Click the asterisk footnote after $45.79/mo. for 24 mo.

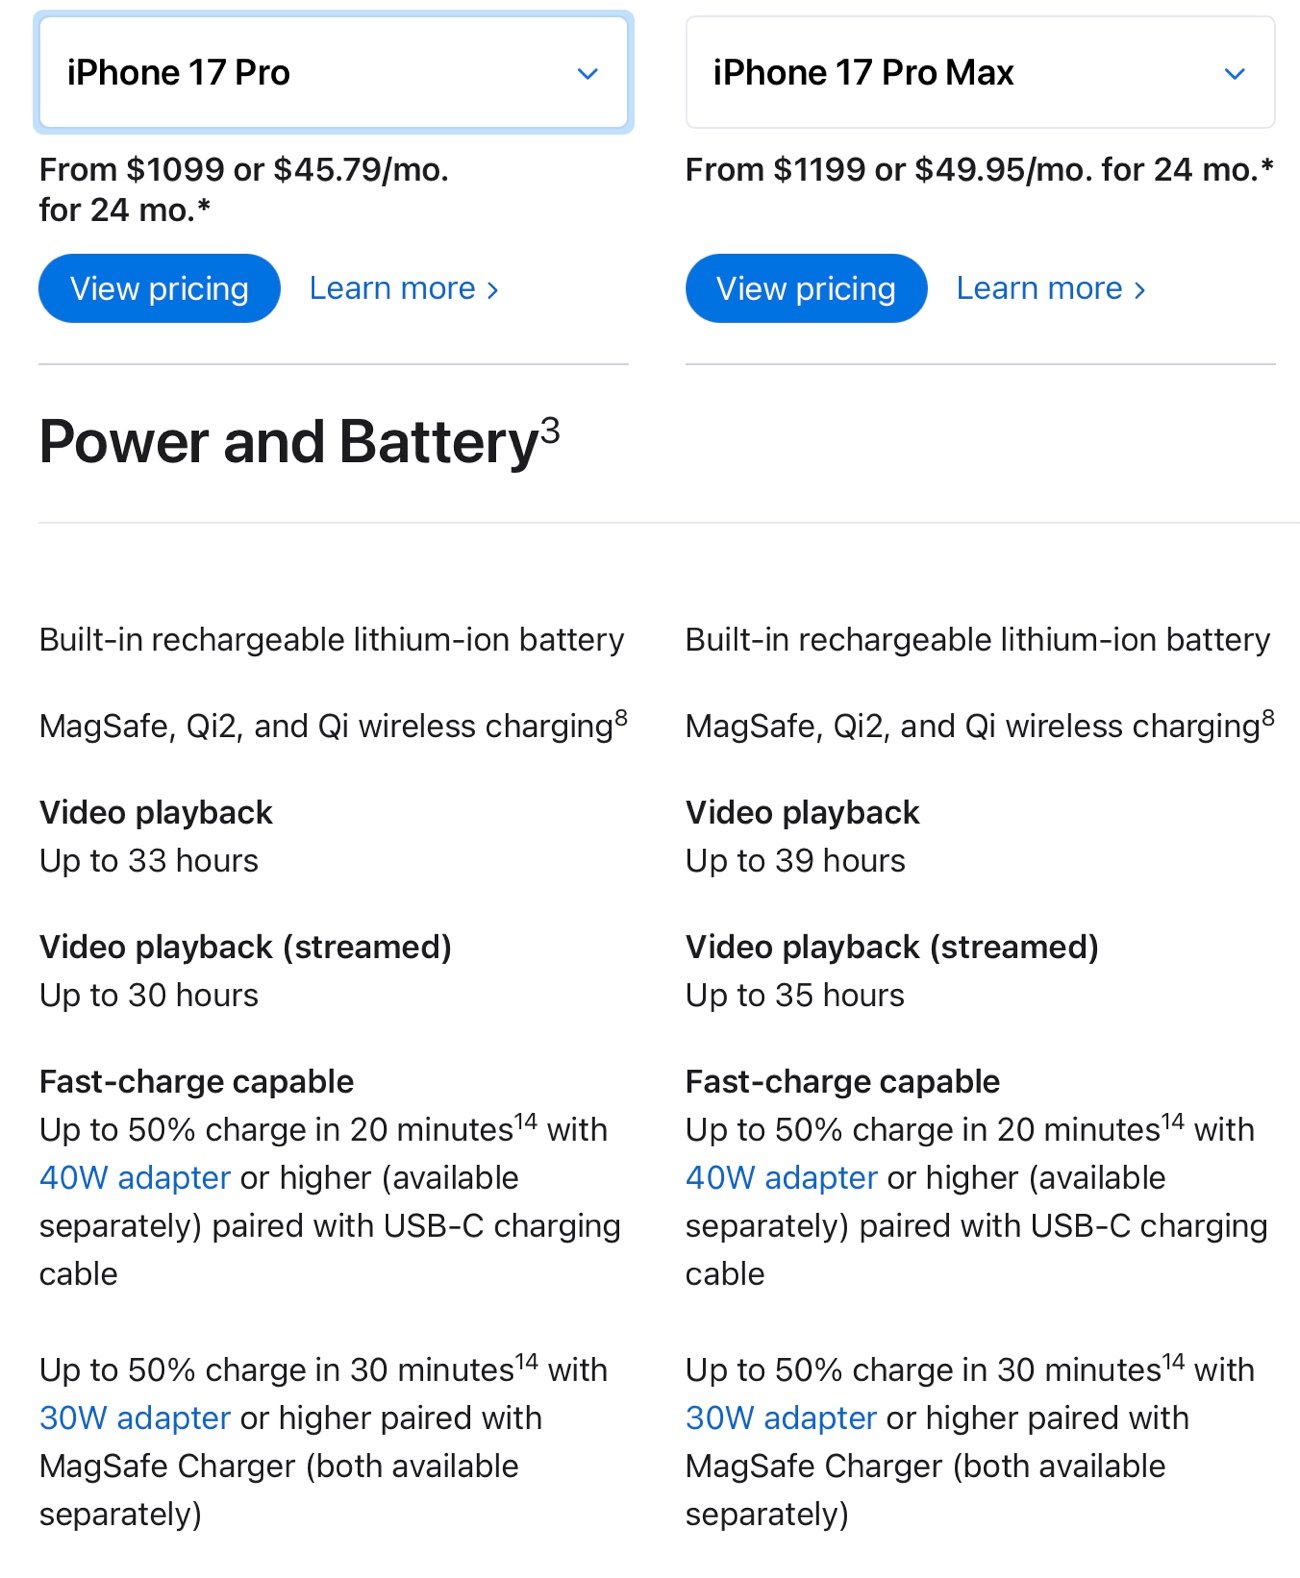(204, 206)
